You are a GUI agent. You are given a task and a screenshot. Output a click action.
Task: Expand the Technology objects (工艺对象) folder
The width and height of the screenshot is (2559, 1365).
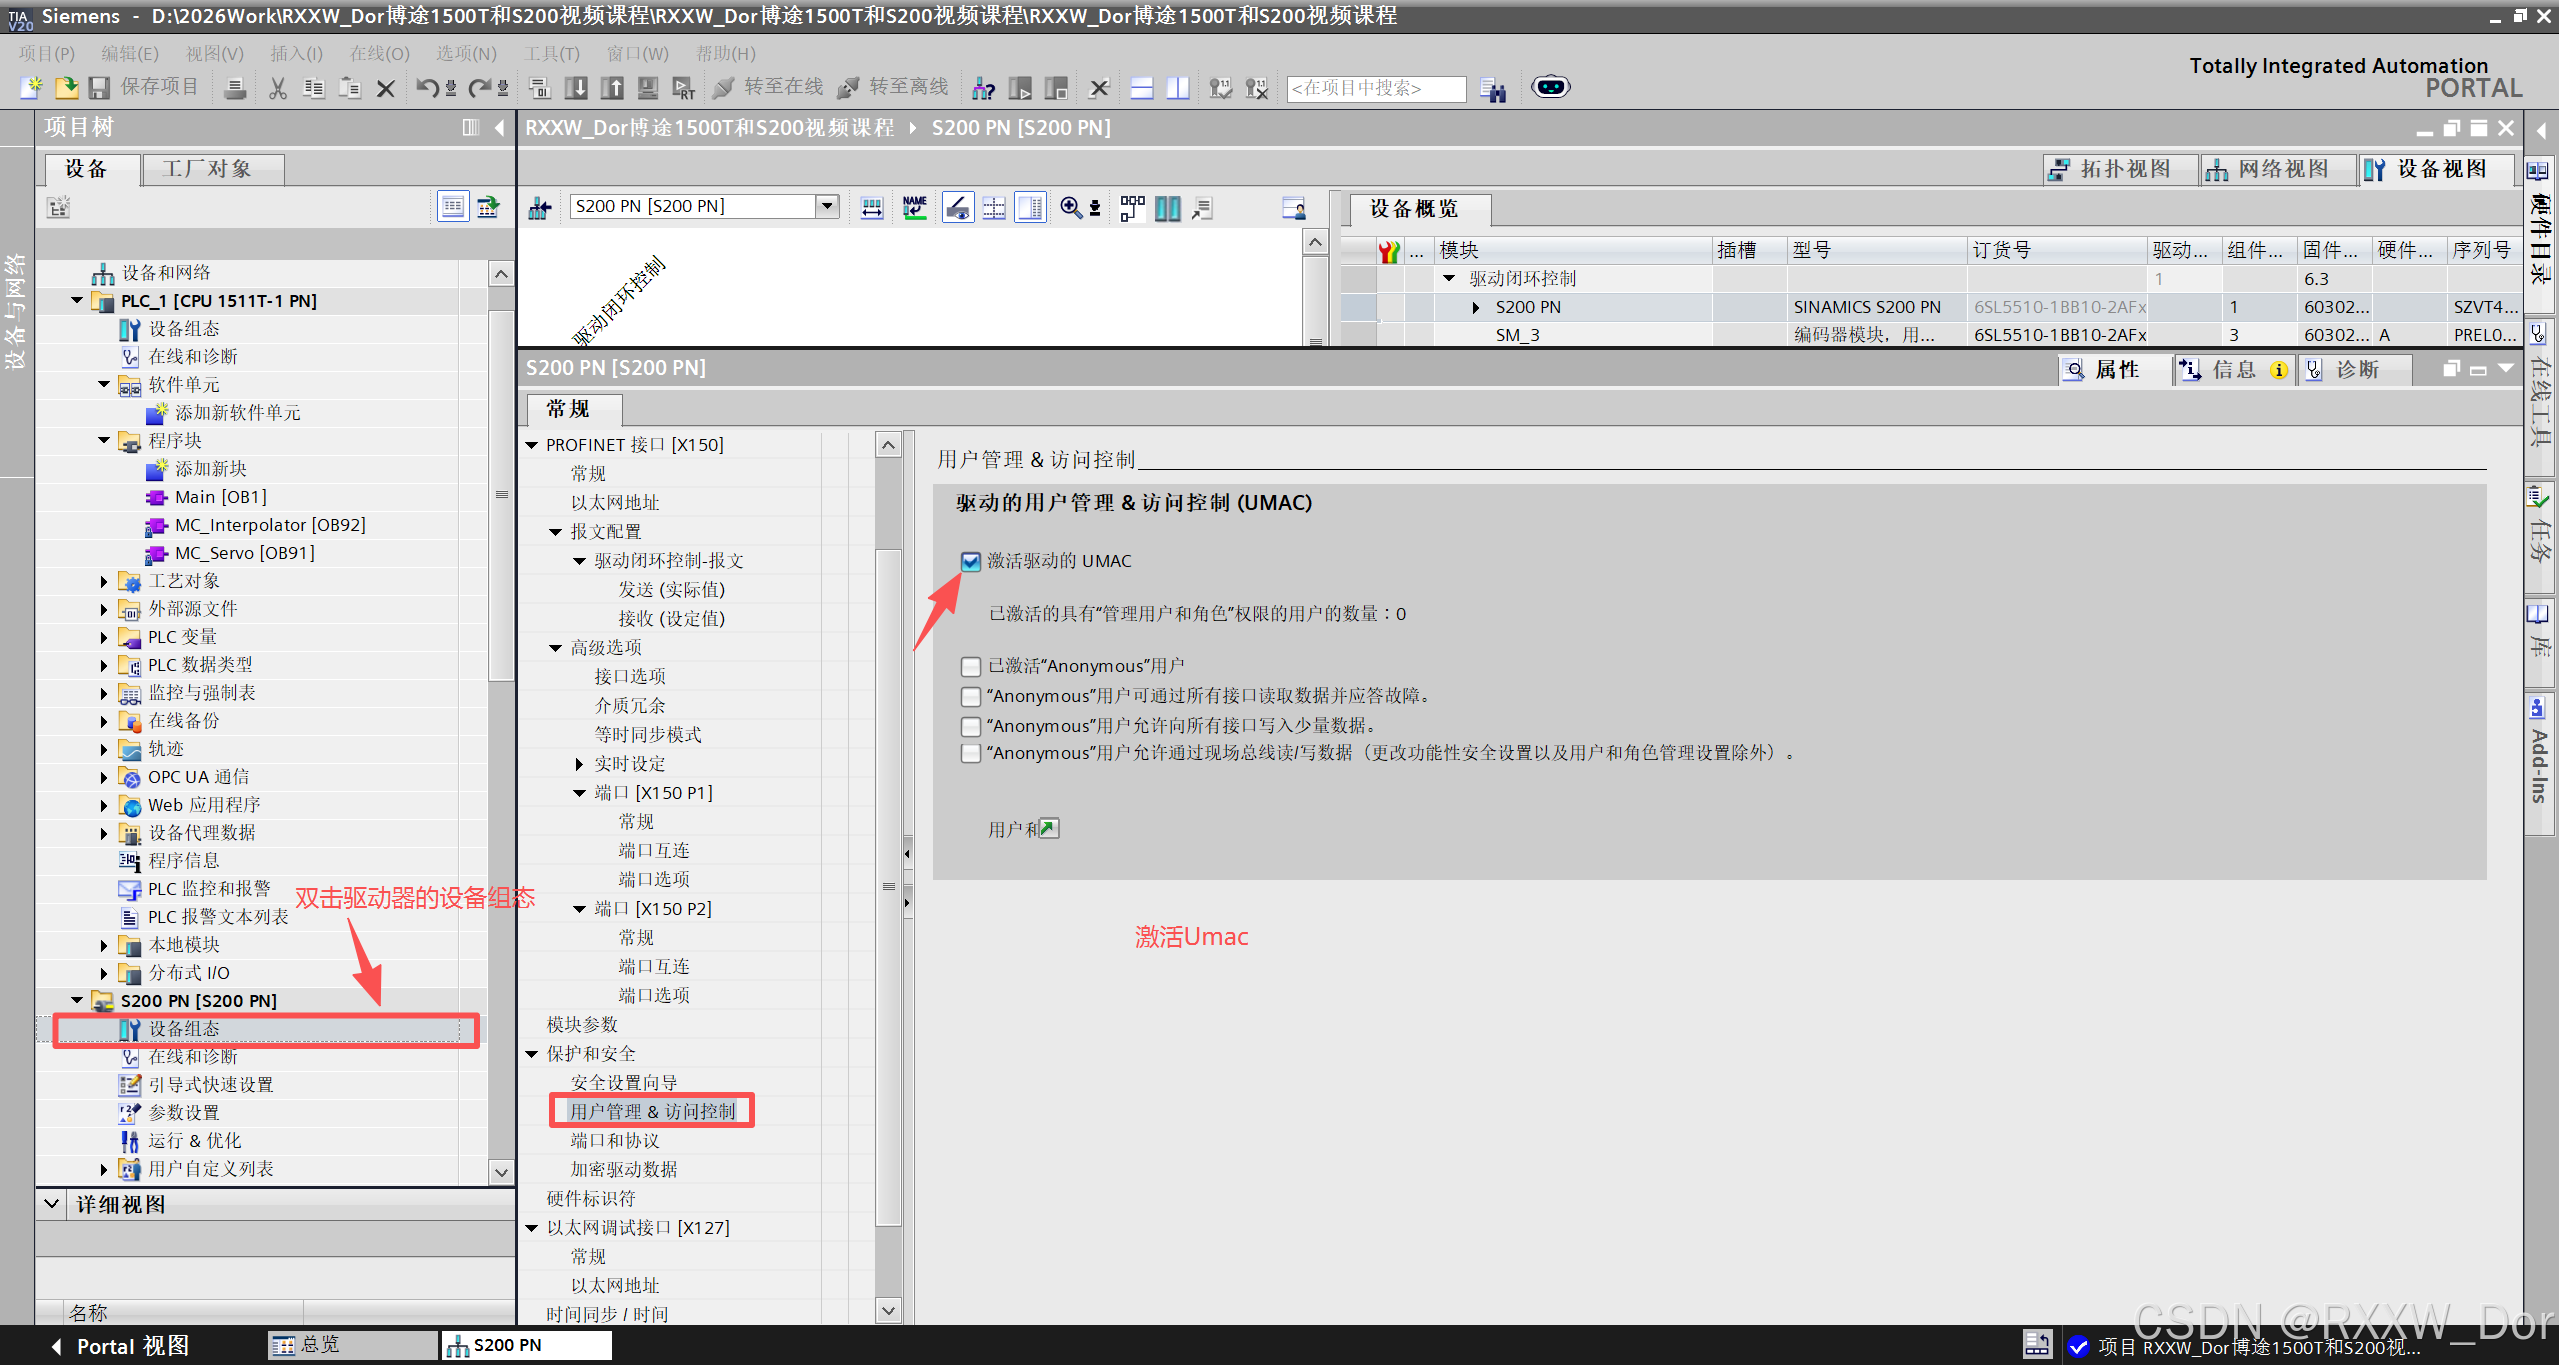coord(104,581)
